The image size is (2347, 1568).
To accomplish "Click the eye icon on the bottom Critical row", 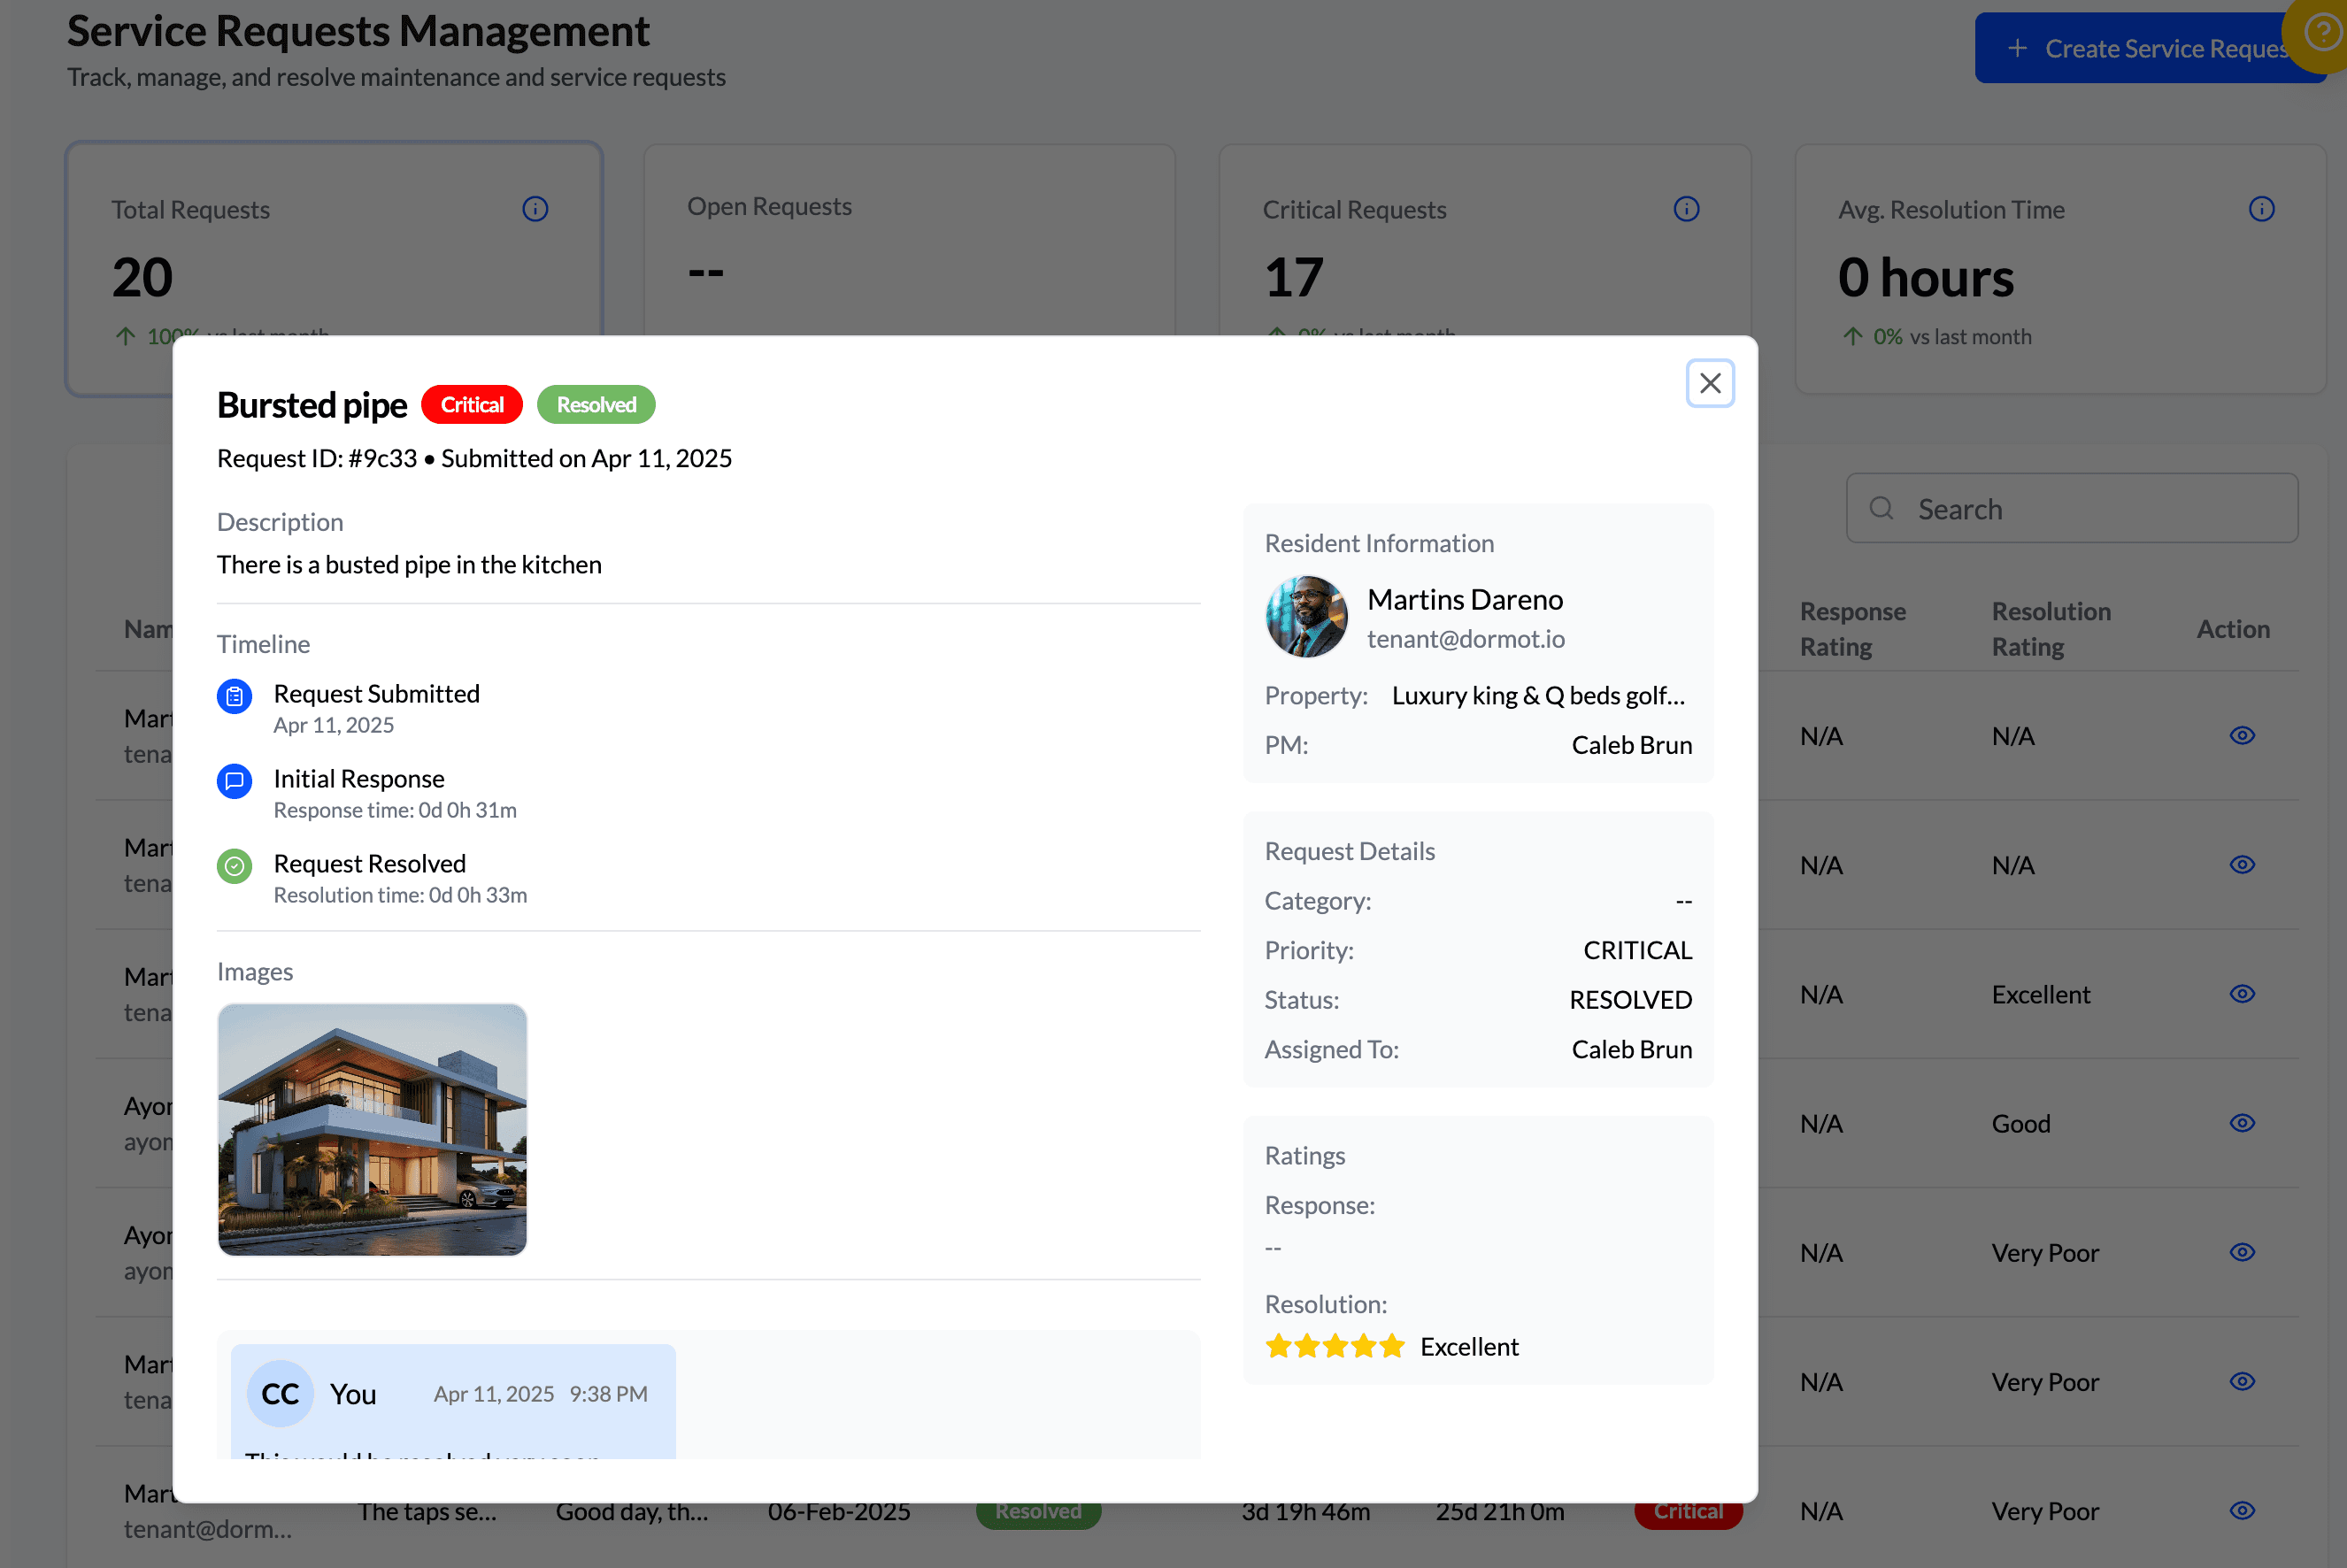I will 2242,1511.
